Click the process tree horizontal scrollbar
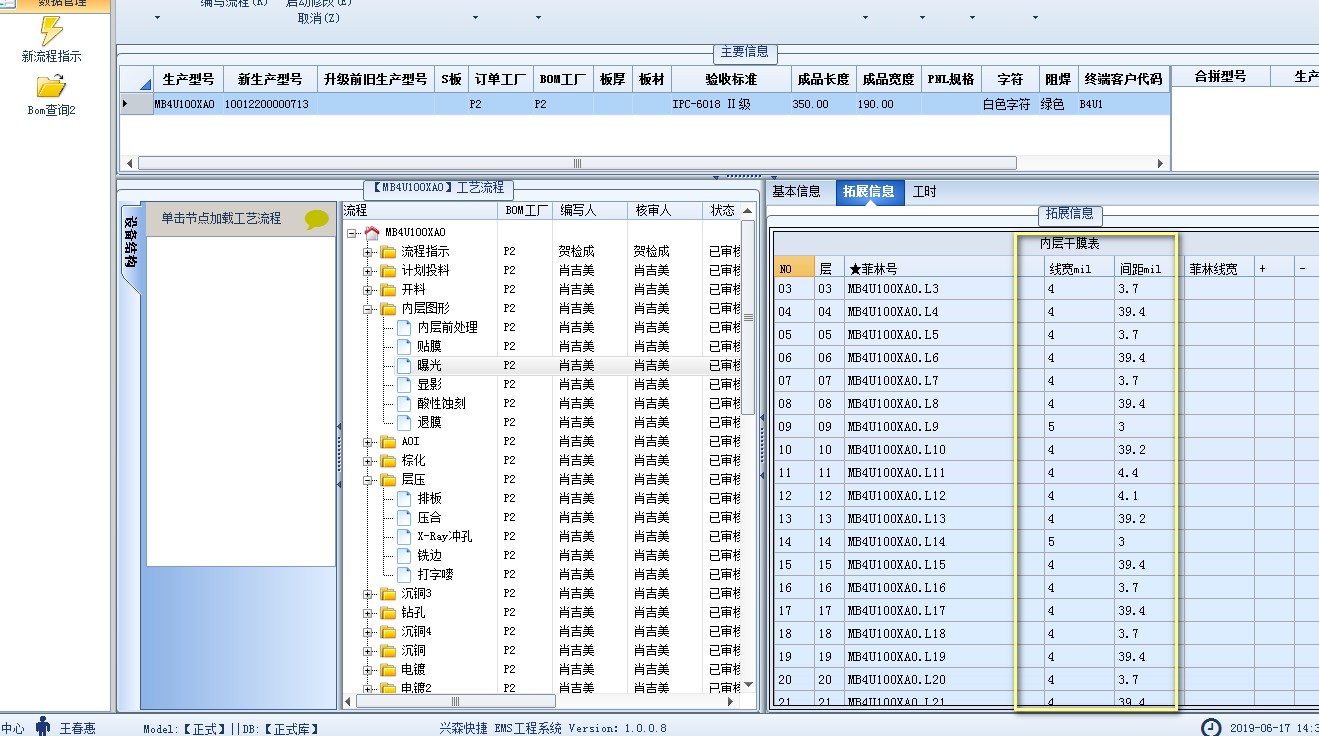This screenshot has height=736, width=1319. pos(455,701)
